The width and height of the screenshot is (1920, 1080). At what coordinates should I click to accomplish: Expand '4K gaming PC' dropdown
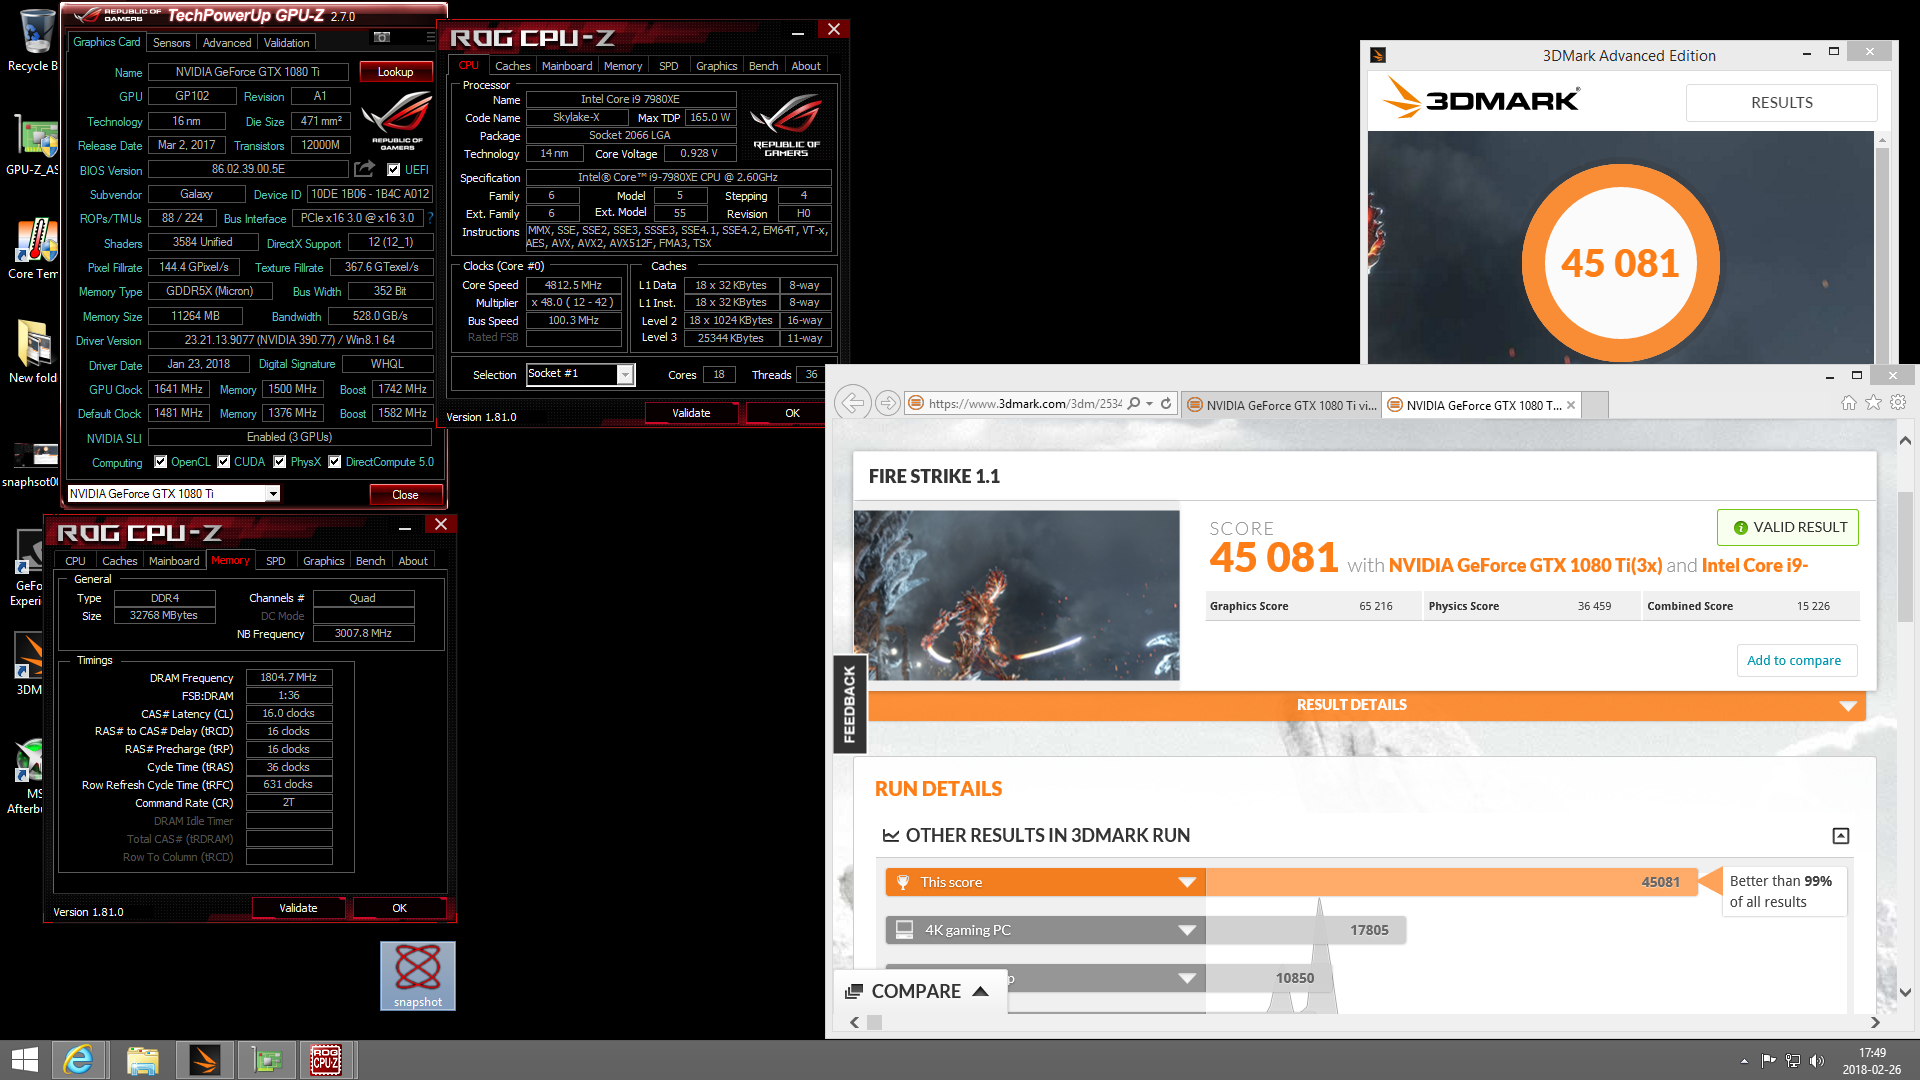click(x=1187, y=930)
